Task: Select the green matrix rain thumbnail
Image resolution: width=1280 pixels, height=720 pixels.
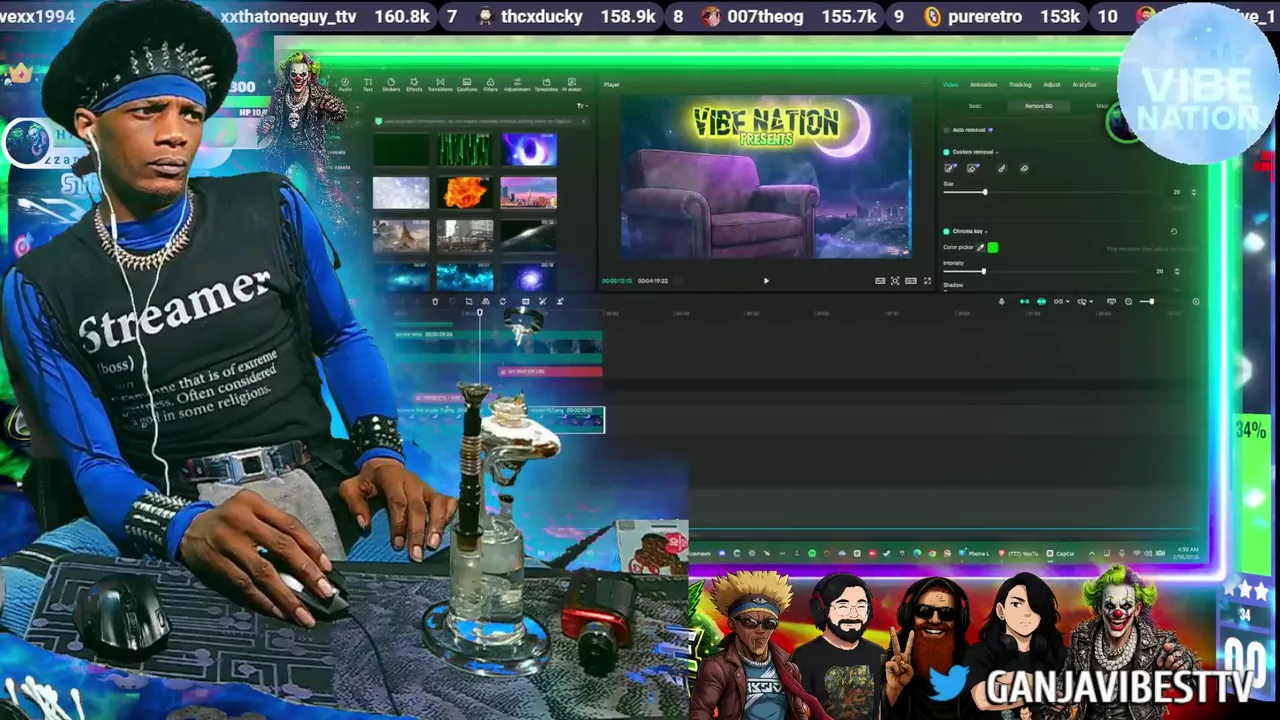Action: 464,150
